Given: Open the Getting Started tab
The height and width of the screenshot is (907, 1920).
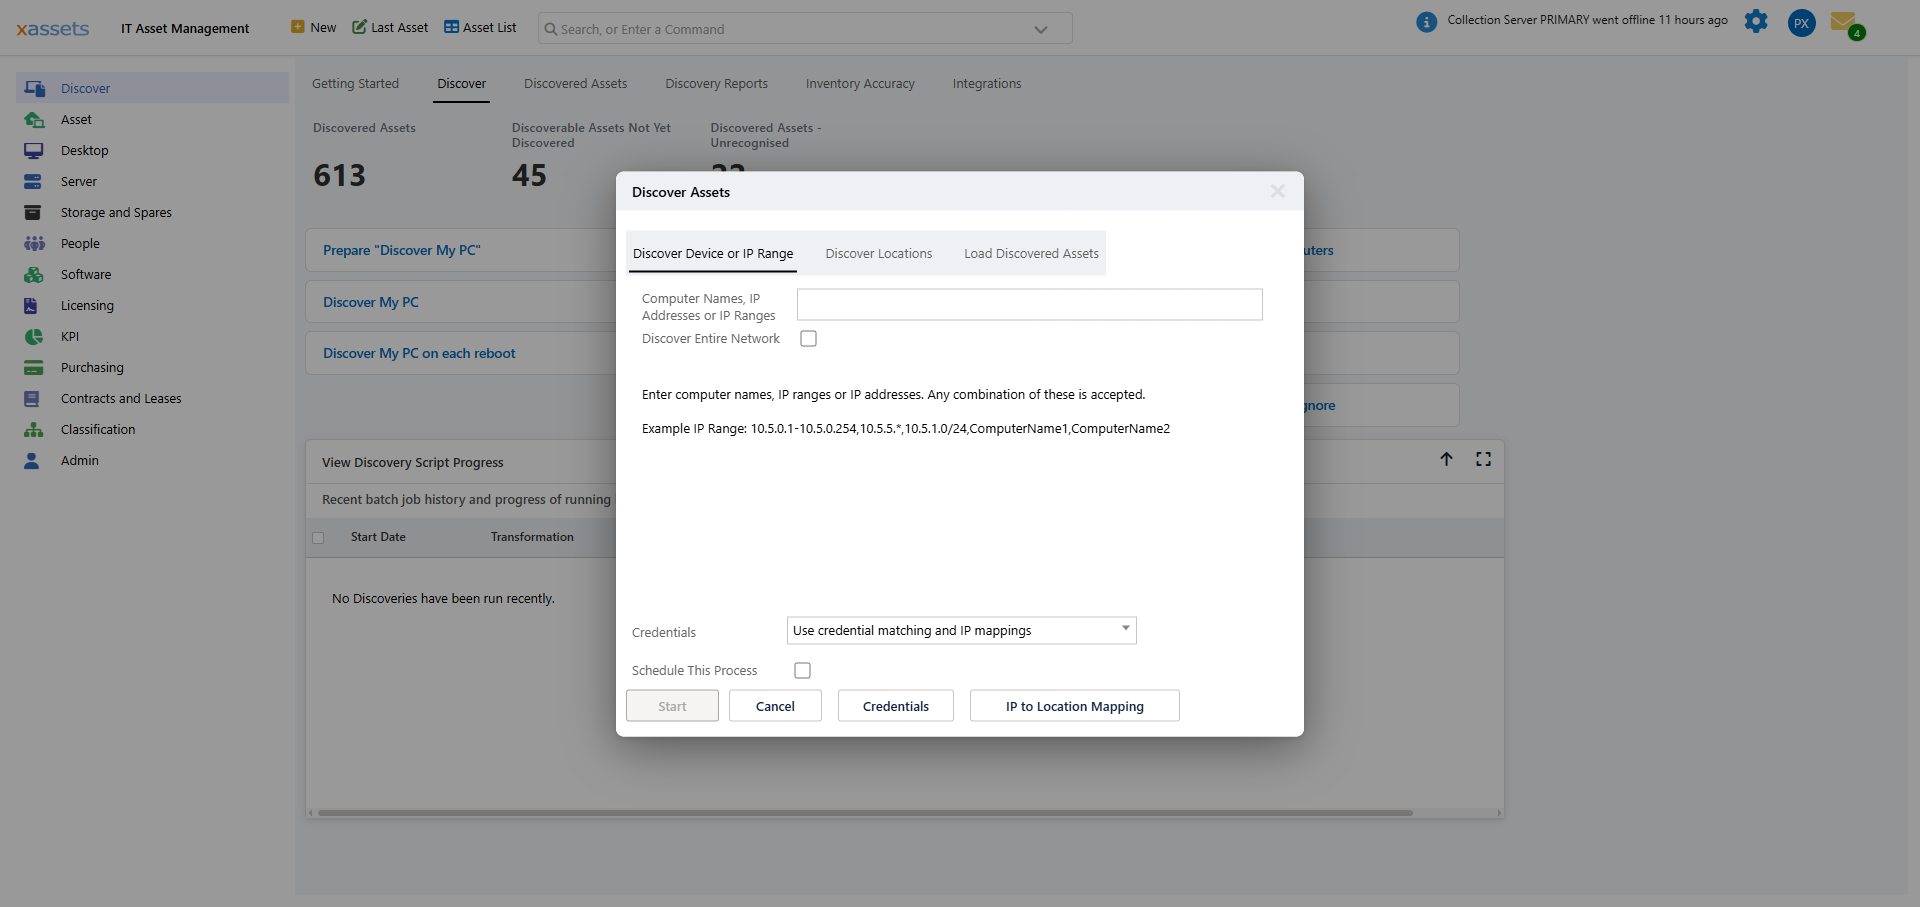Looking at the screenshot, I should pos(355,84).
